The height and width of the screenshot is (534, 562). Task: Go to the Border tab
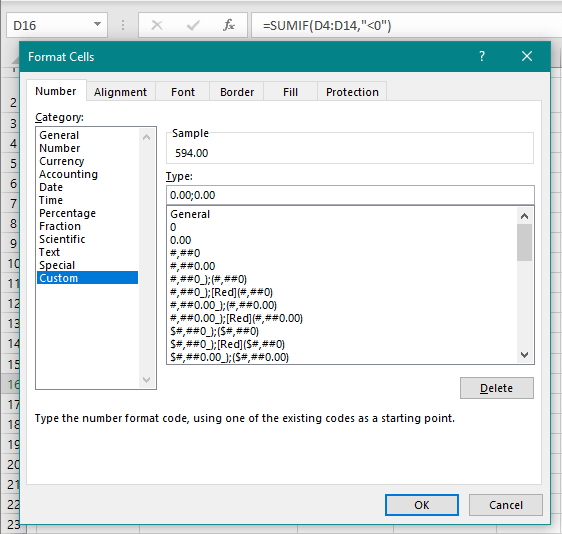coord(237,92)
